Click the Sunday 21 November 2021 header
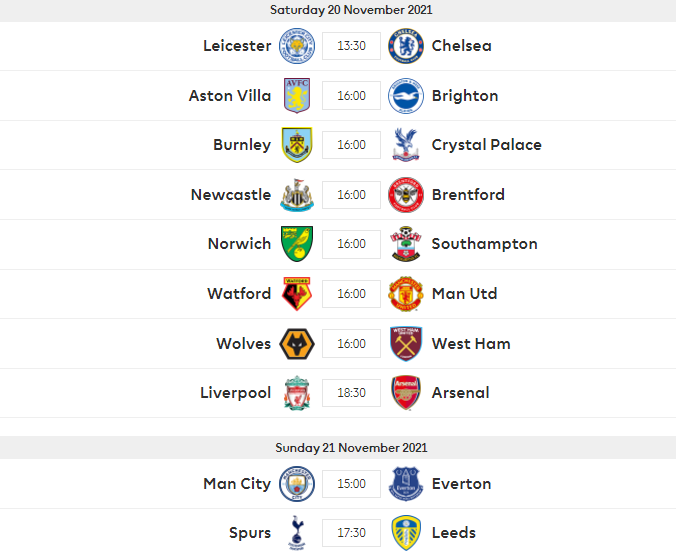The width and height of the screenshot is (676, 555). coord(351,448)
